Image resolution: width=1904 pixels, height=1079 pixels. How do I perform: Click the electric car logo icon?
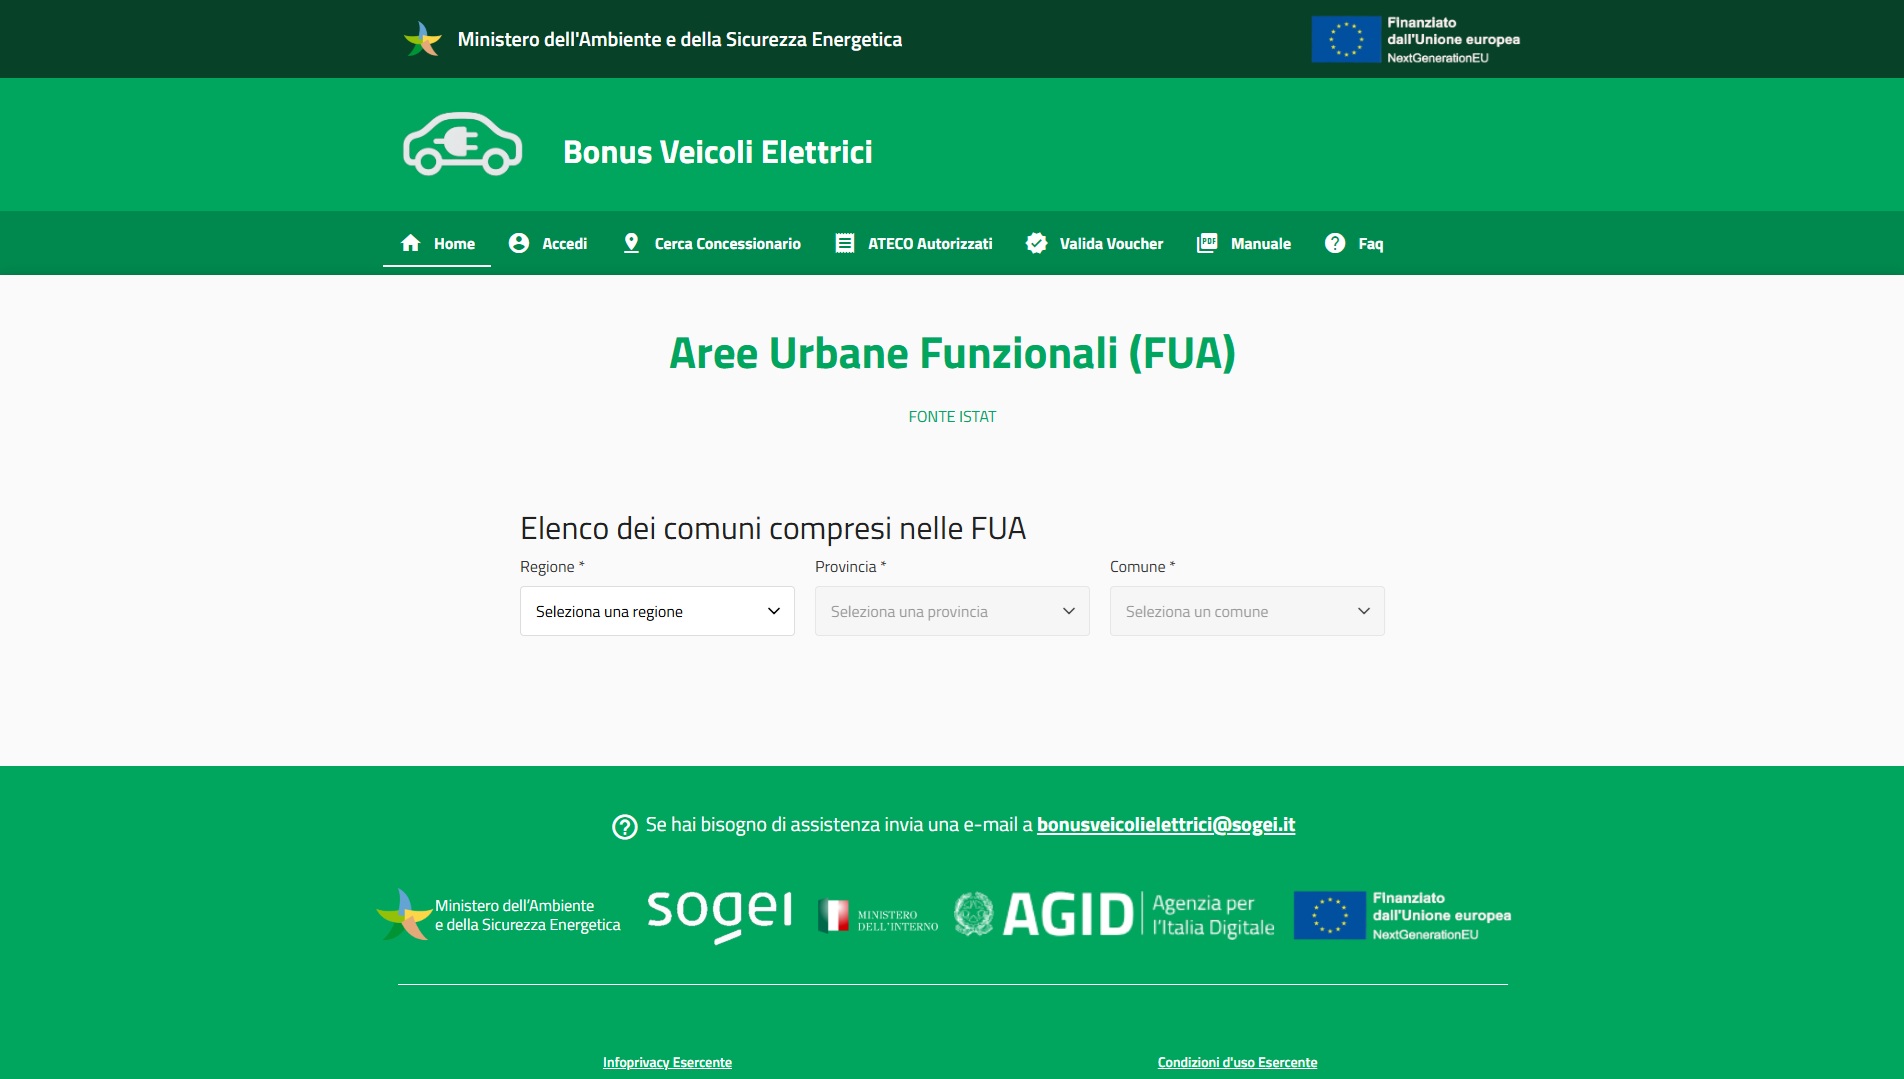pos(462,145)
